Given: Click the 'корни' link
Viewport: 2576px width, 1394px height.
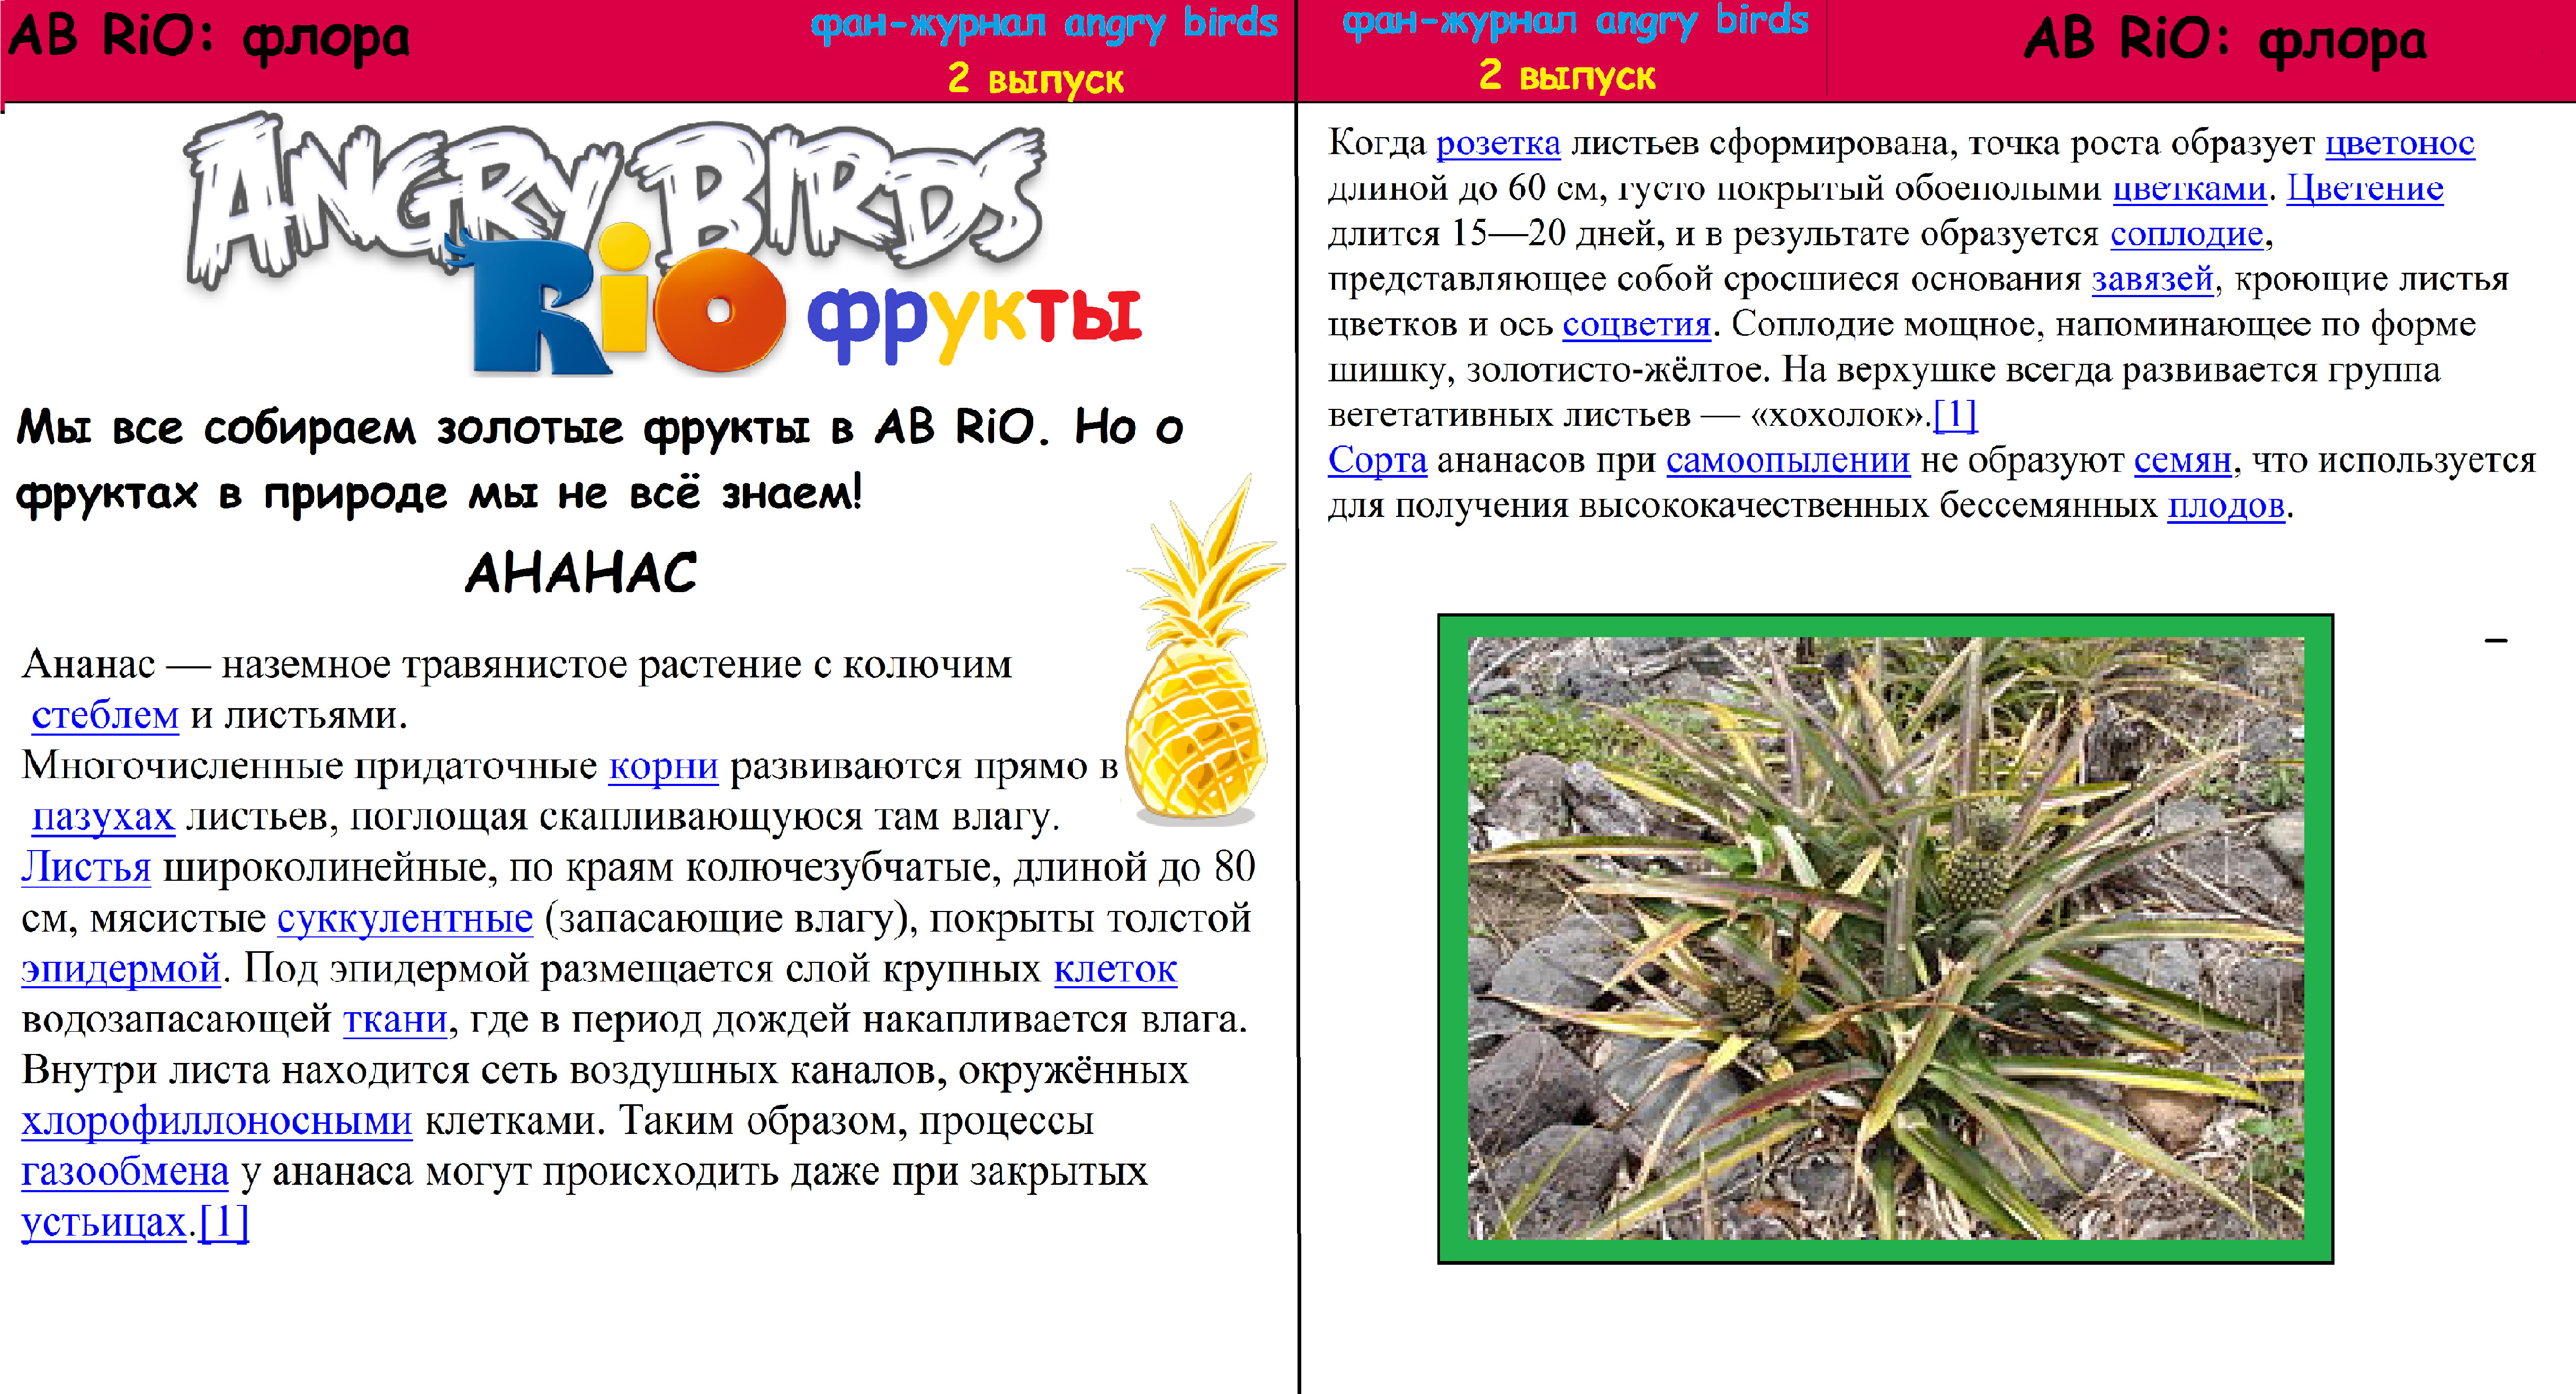Looking at the screenshot, I should point(663,766).
